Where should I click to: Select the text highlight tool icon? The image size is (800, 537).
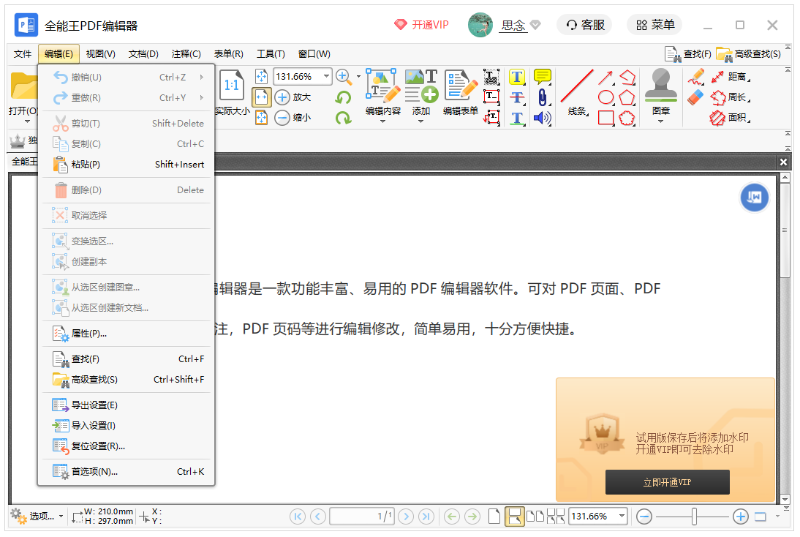pos(517,77)
